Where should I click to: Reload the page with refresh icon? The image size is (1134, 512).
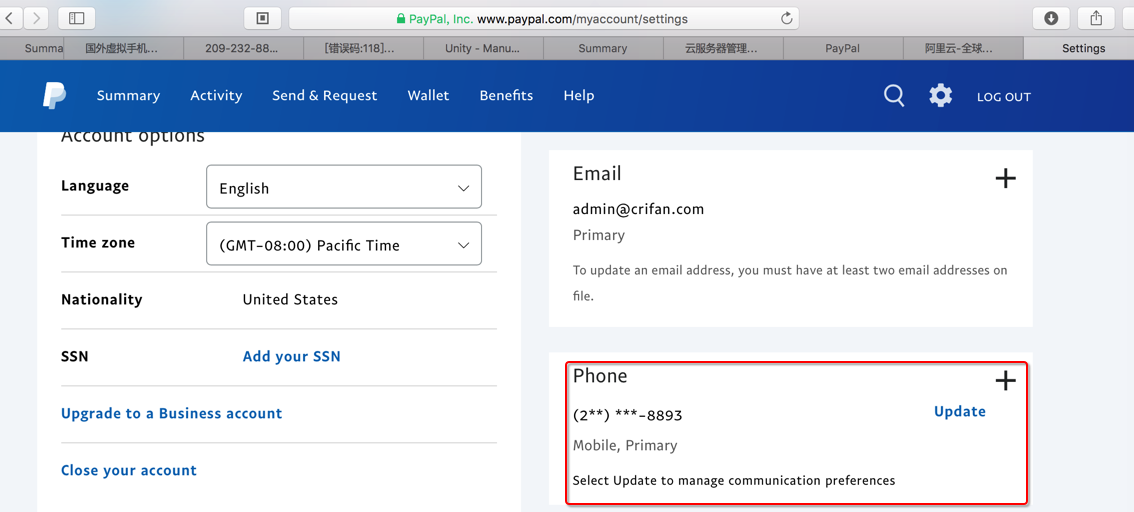pos(787,18)
